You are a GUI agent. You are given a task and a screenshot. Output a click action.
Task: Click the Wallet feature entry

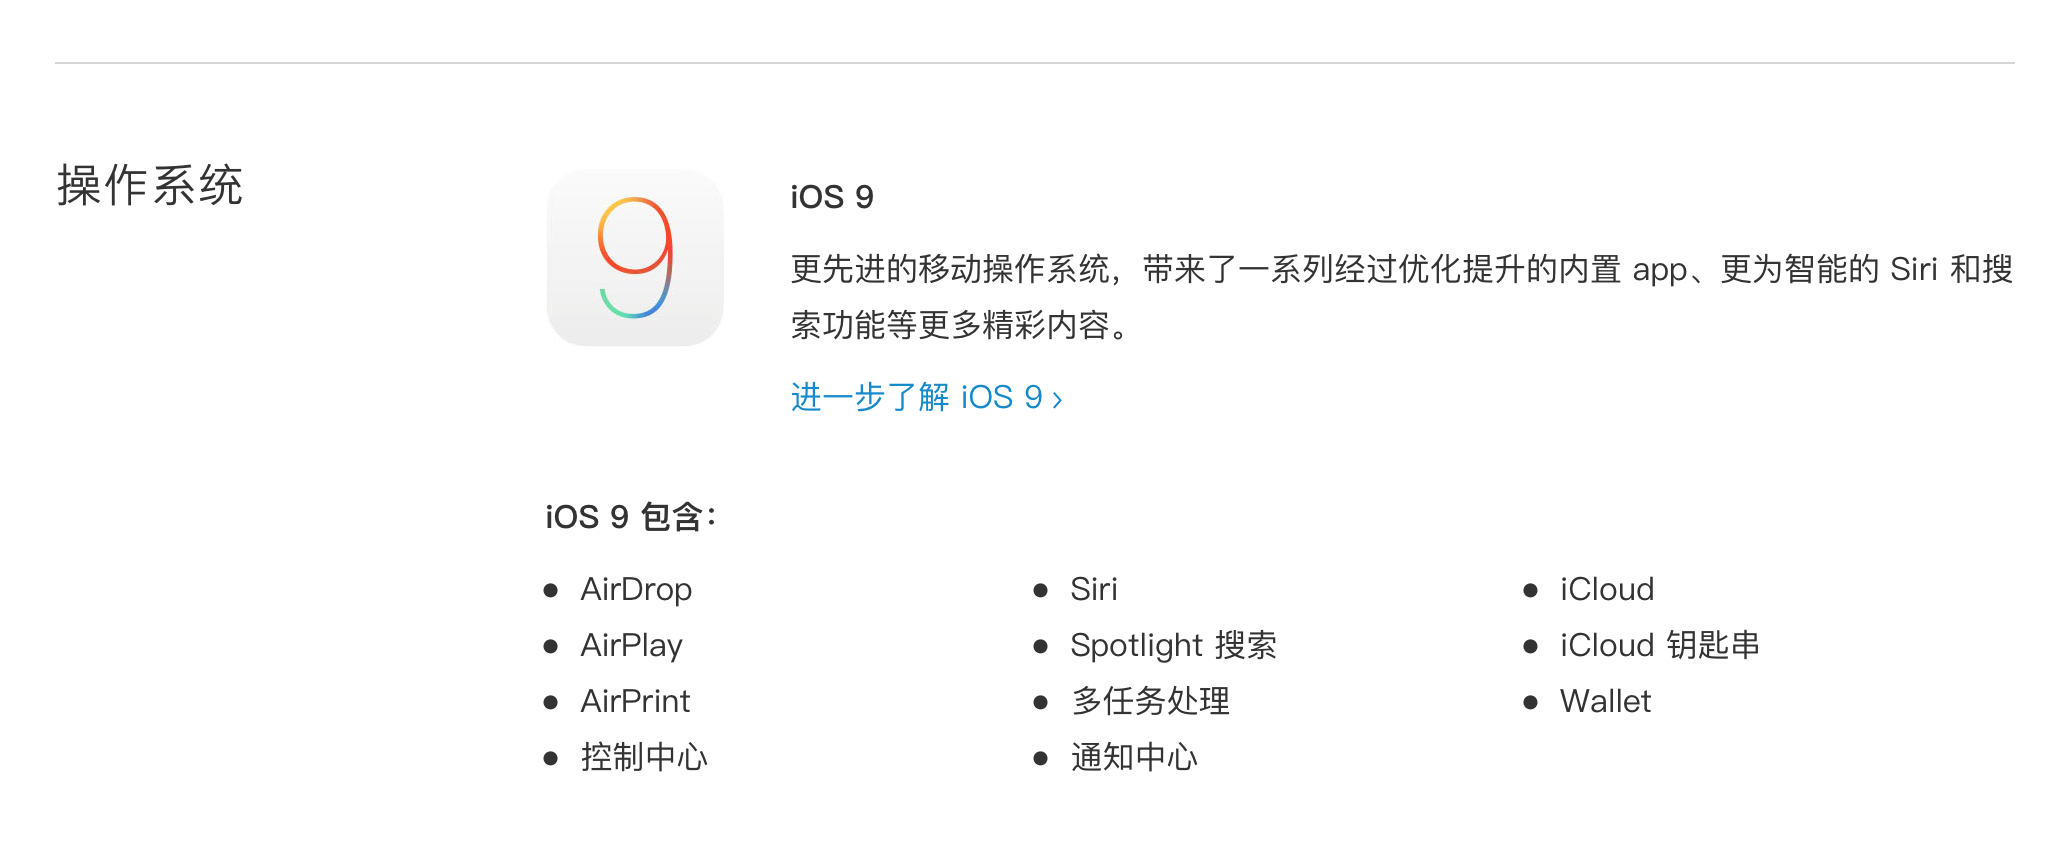1605,701
